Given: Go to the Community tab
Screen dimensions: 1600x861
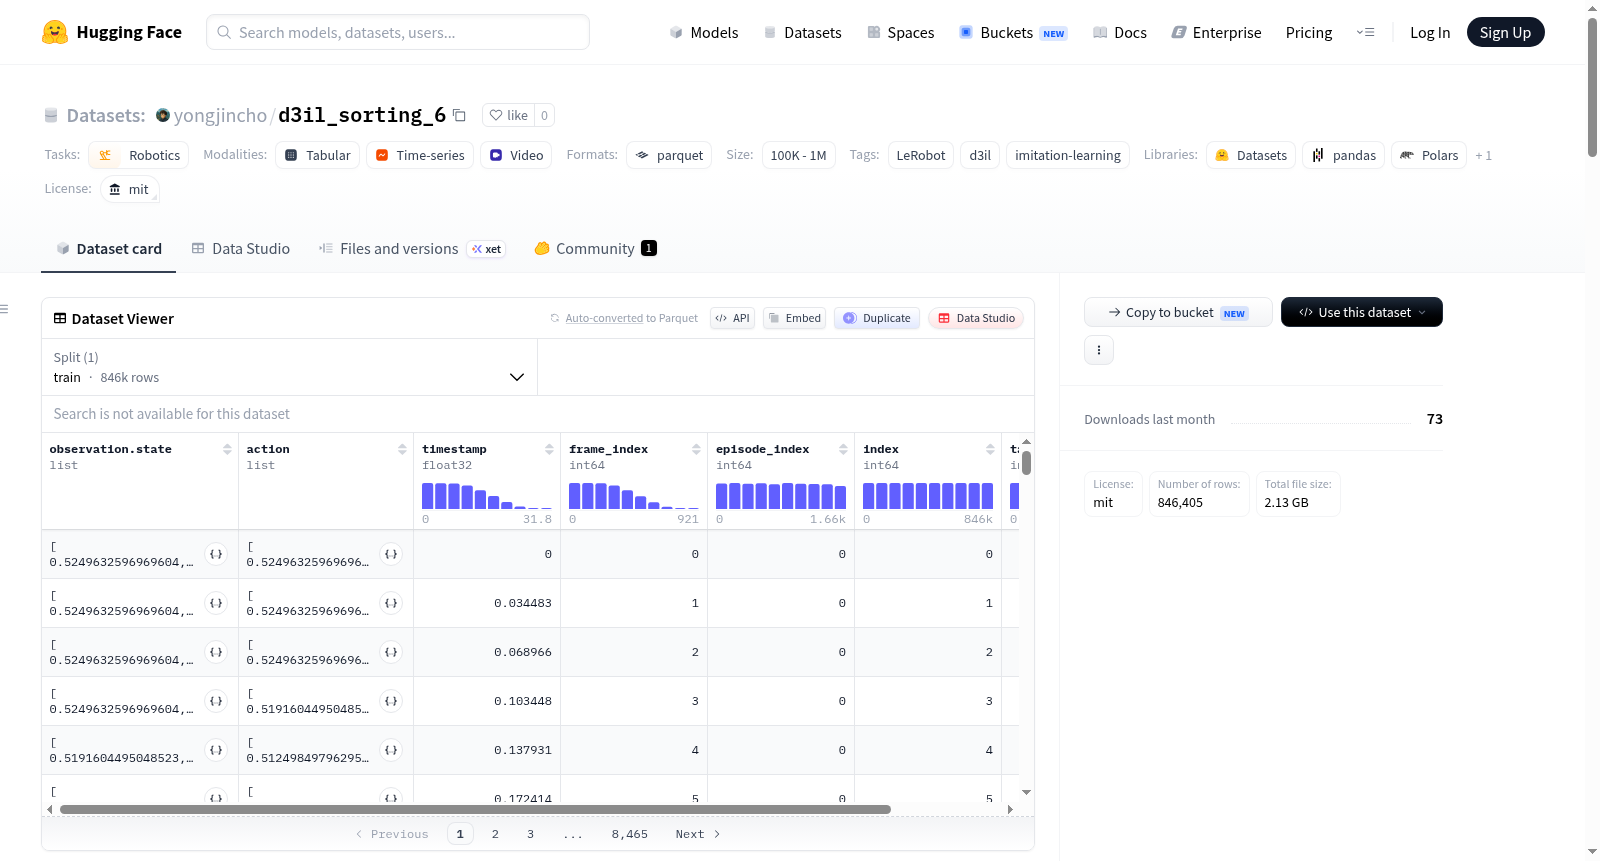Looking at the screenshot, I should (x=596, y=249).
